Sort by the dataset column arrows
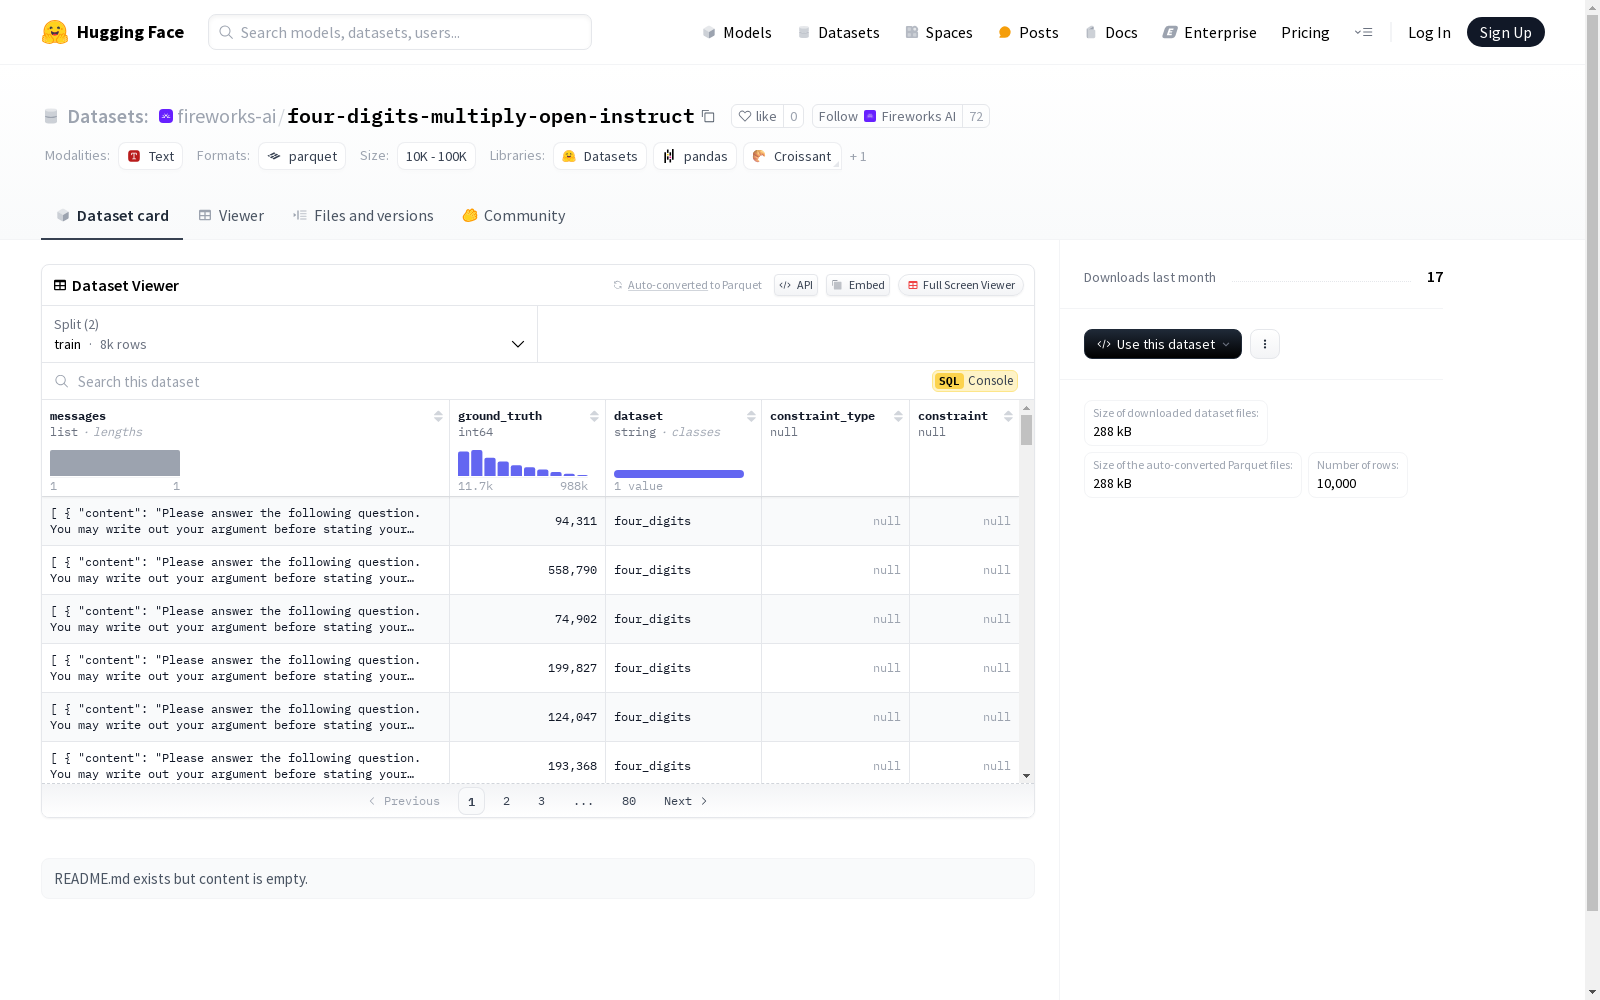1600x1000 pixels. 751,416
